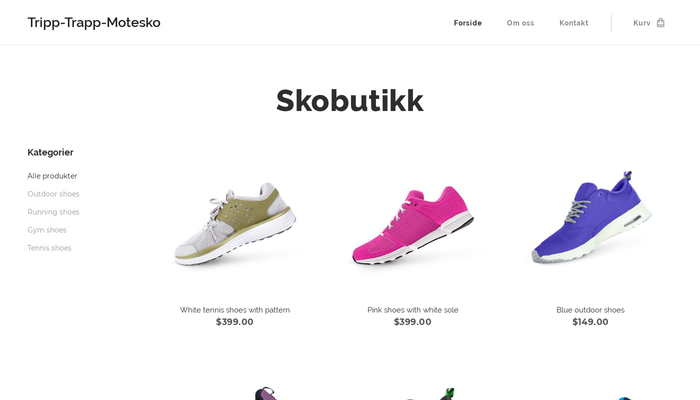
Task: Open the blue outdoor shoe product image
Action: [591, 217]
